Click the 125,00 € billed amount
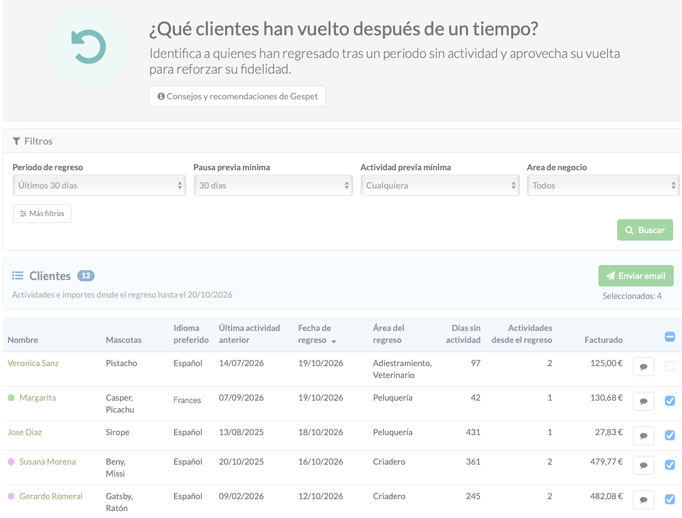 (x=606, y=363)
